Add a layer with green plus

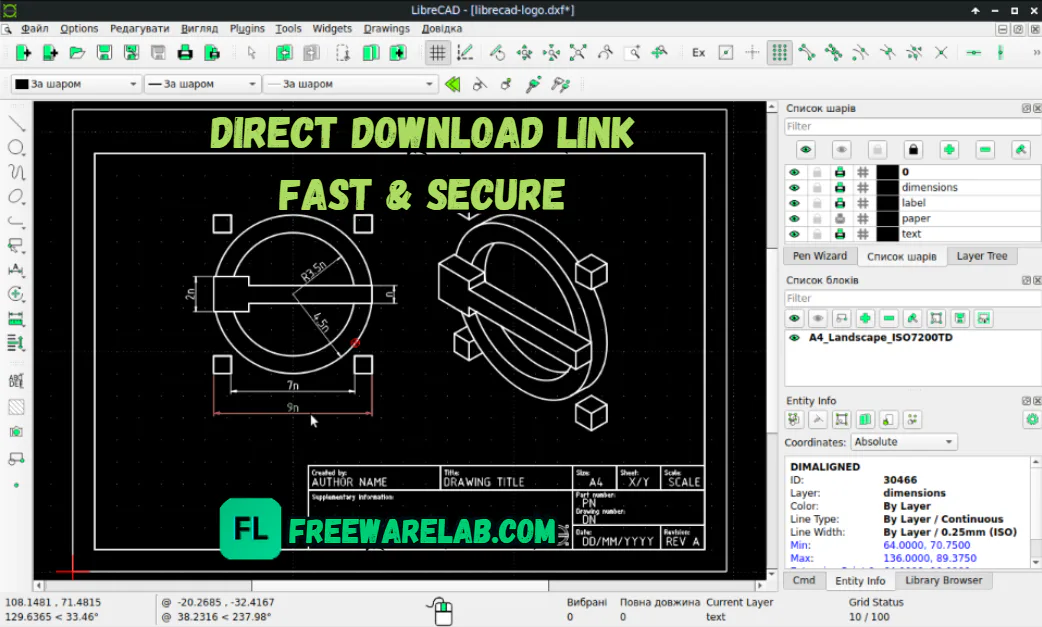tap(949, 149)
